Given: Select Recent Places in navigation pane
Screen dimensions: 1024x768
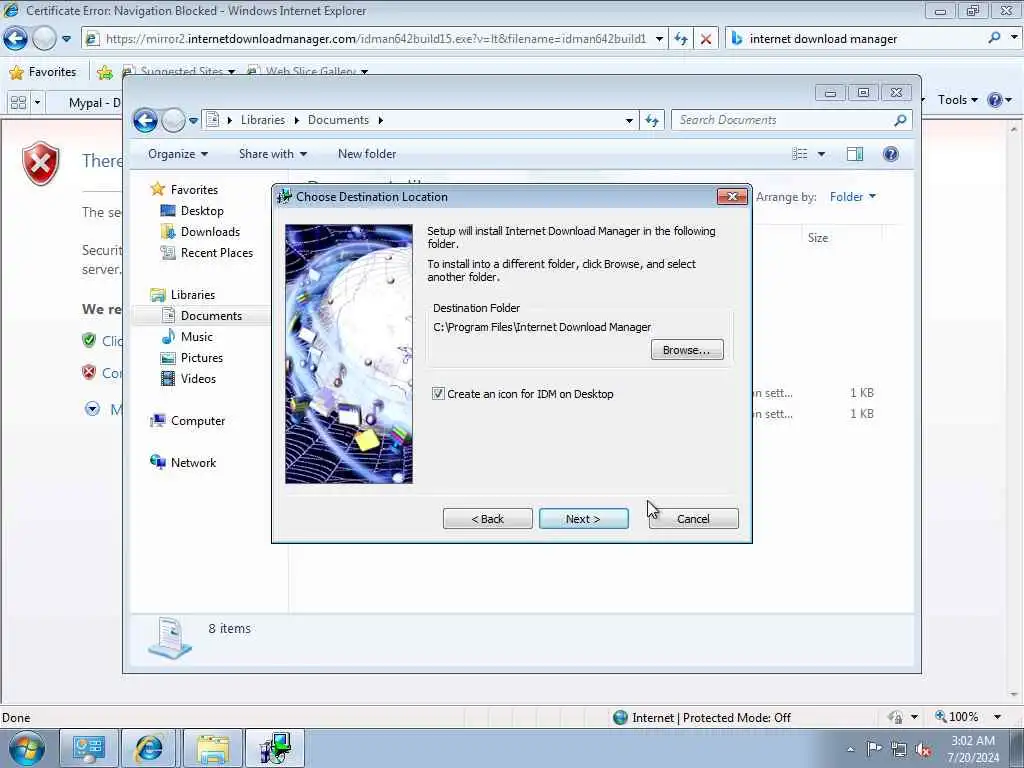Looking at the screenshot, I should [x=216, y=253].
